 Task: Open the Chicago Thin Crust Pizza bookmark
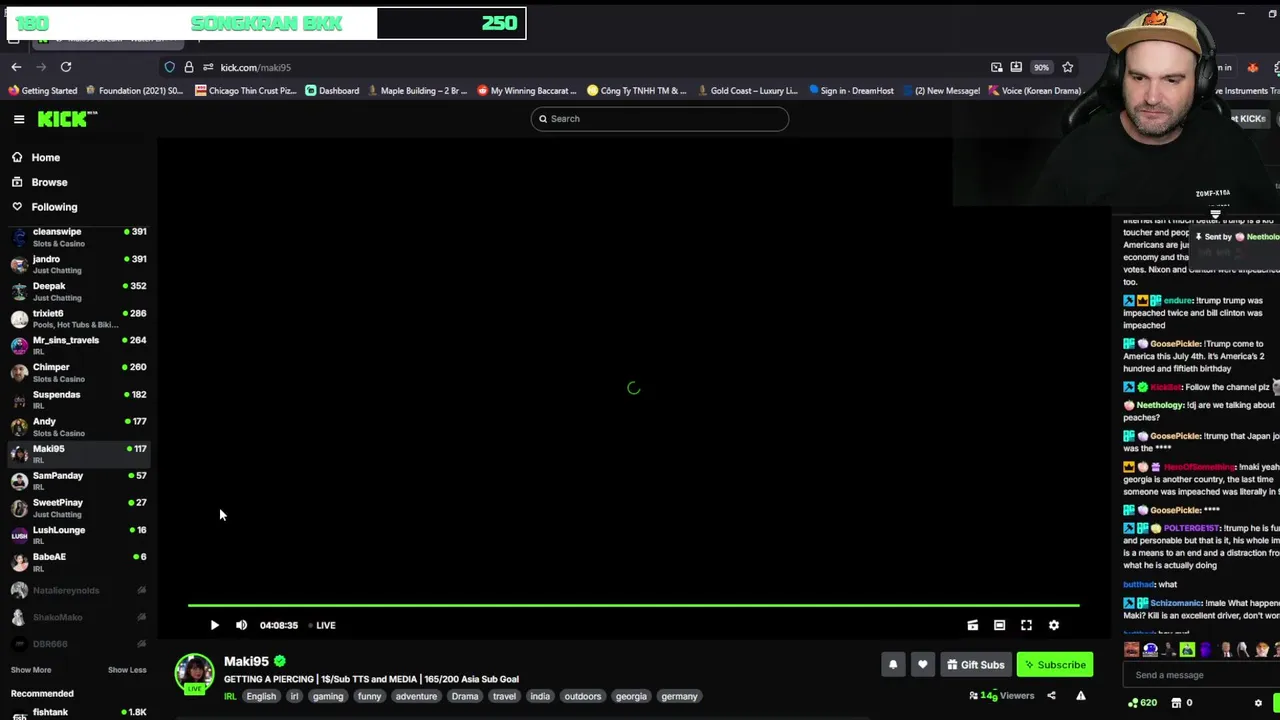pos(246,91)
